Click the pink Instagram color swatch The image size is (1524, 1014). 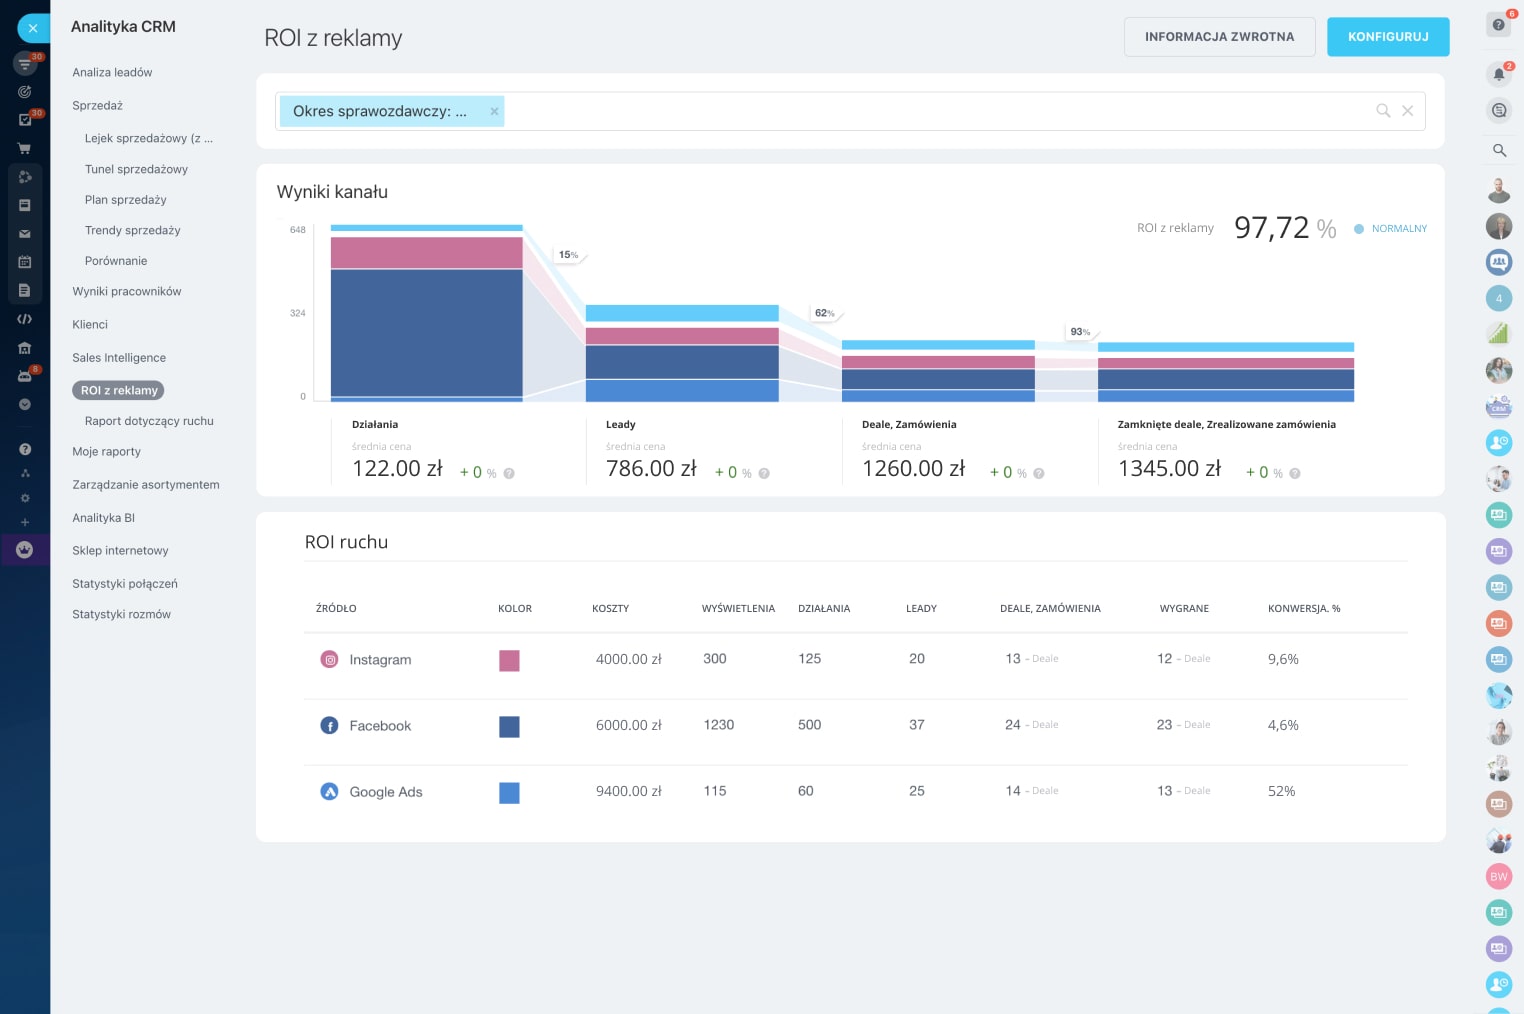tap(509, 660)
